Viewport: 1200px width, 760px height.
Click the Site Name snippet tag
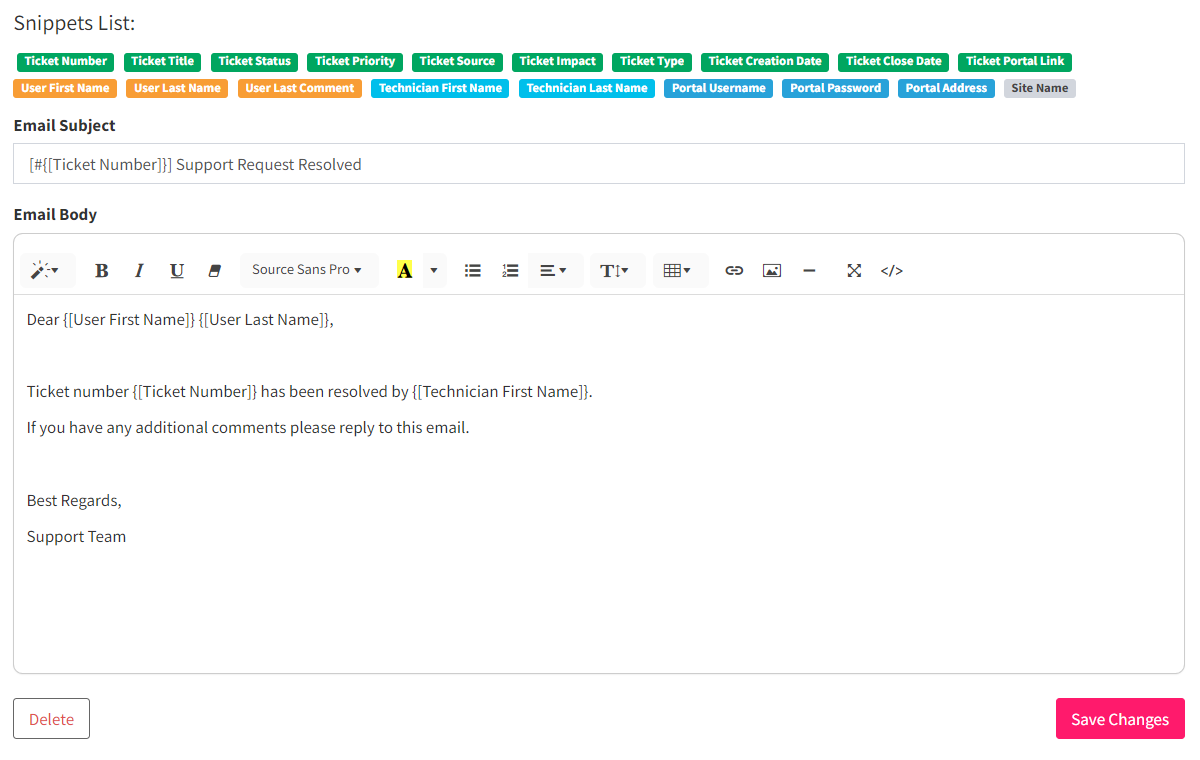(1040, 89)
